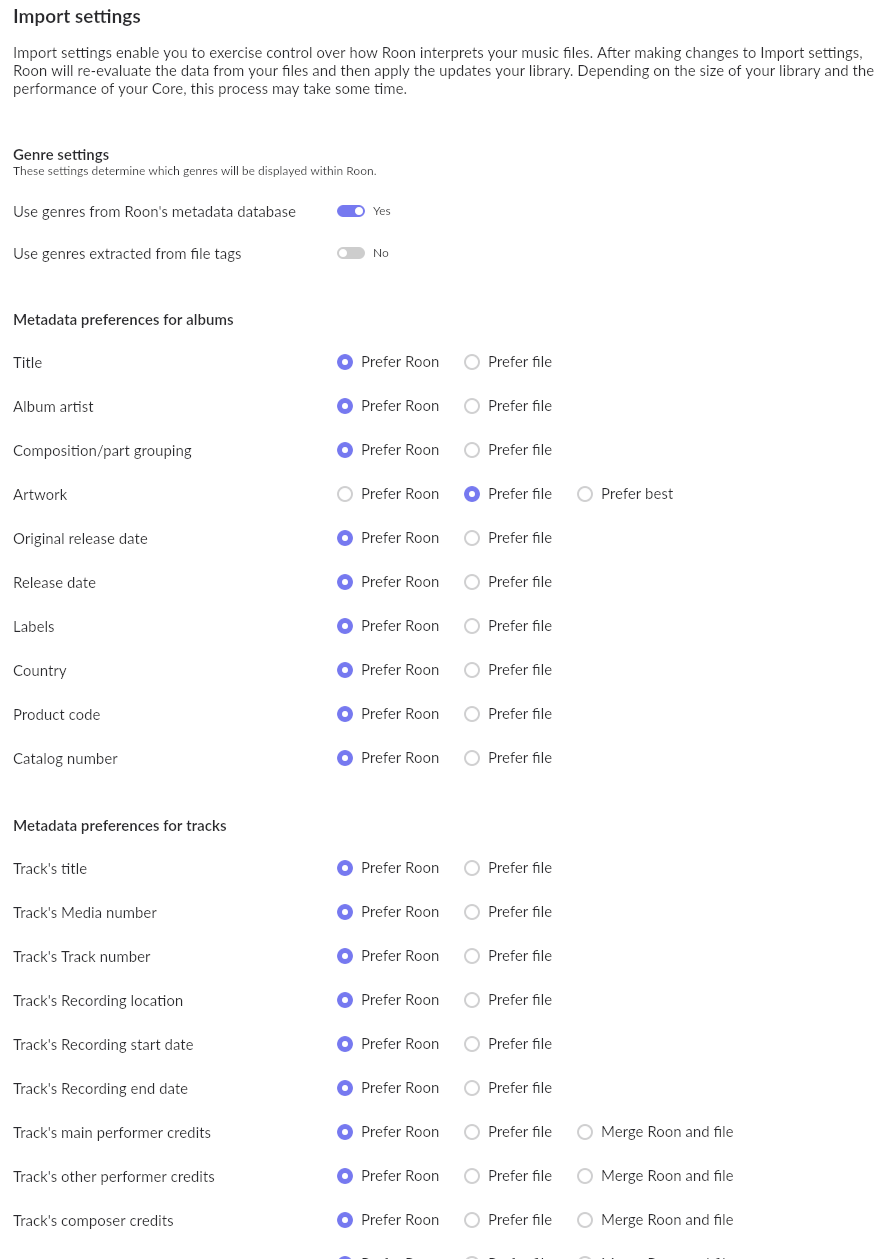This screenshot has height=1259, width=889.
Task: Select Prefer file for Product code
Action: [x=472, y=714]
